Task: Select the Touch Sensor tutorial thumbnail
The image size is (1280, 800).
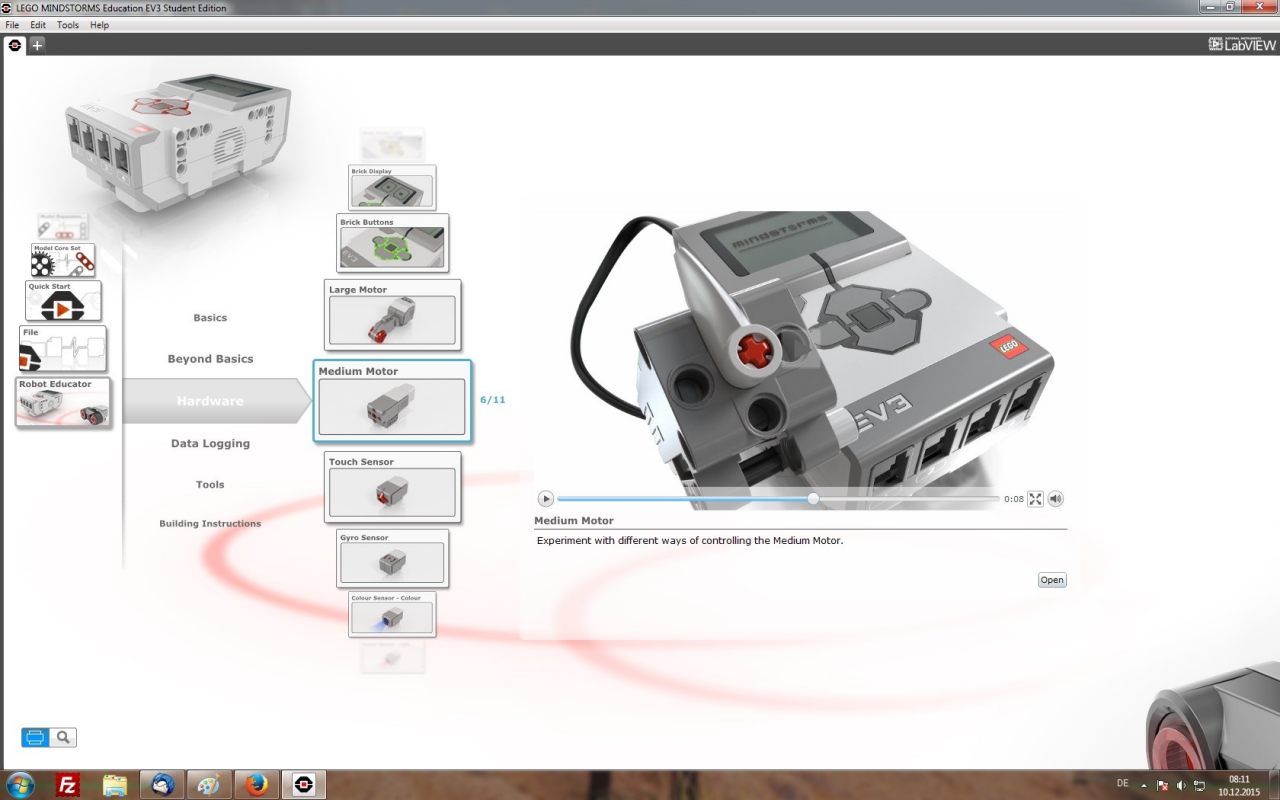Action: (x=392, y=487)
